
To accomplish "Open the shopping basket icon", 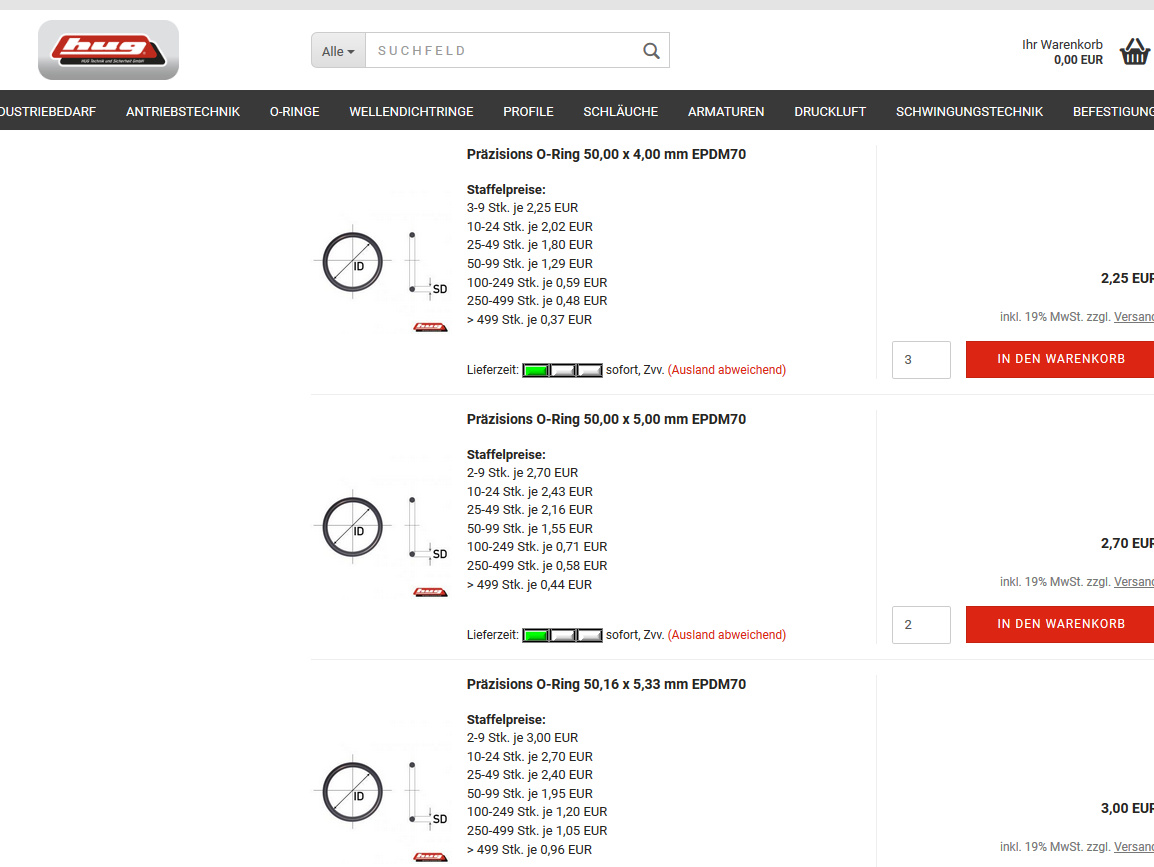I will click(1134, 52).
